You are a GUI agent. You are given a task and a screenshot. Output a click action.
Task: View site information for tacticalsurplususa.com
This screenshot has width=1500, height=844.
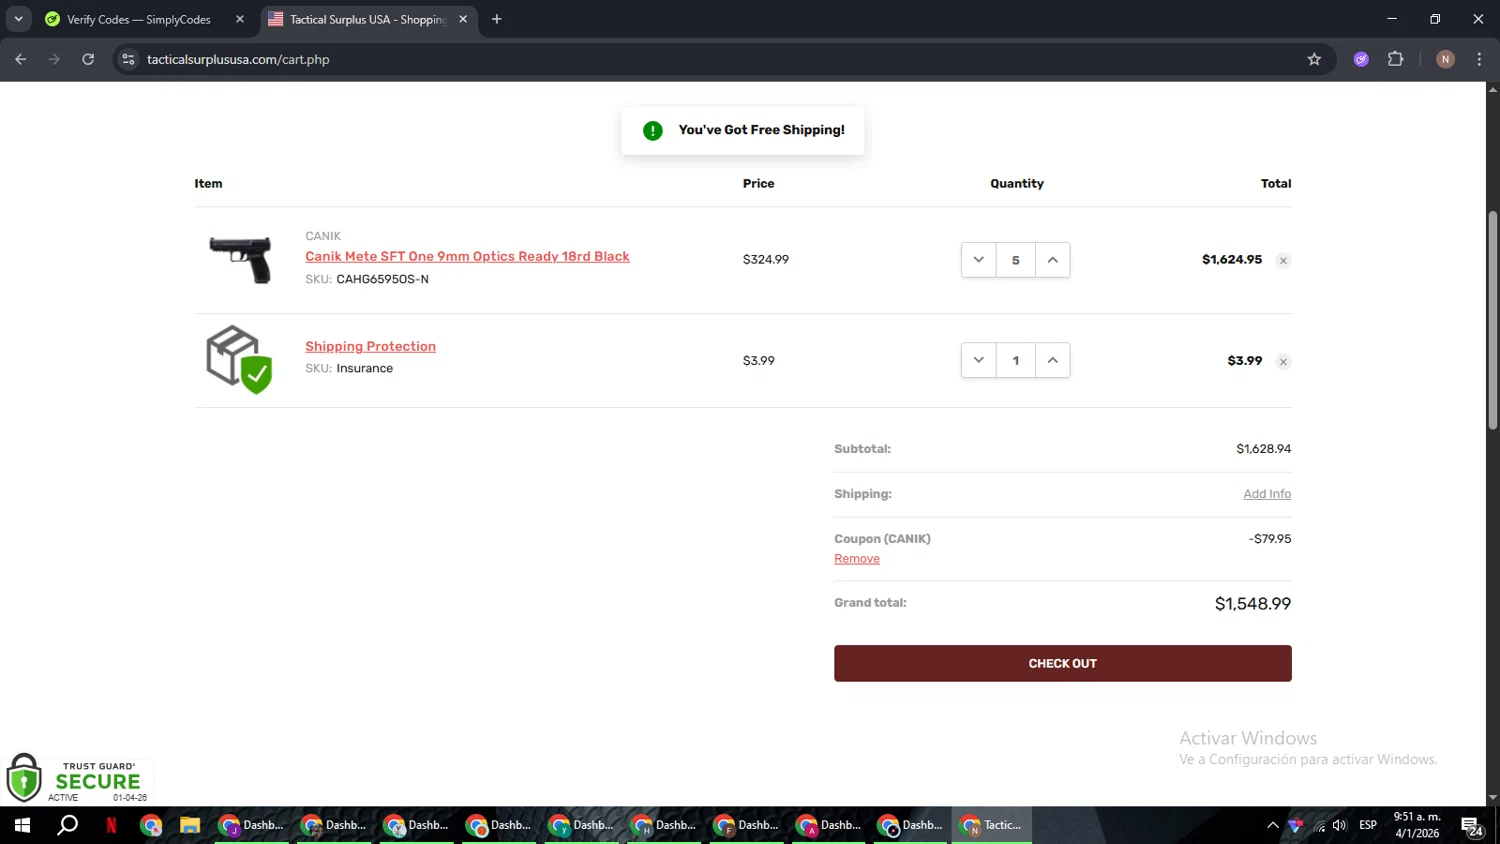[x=128, y=59]
